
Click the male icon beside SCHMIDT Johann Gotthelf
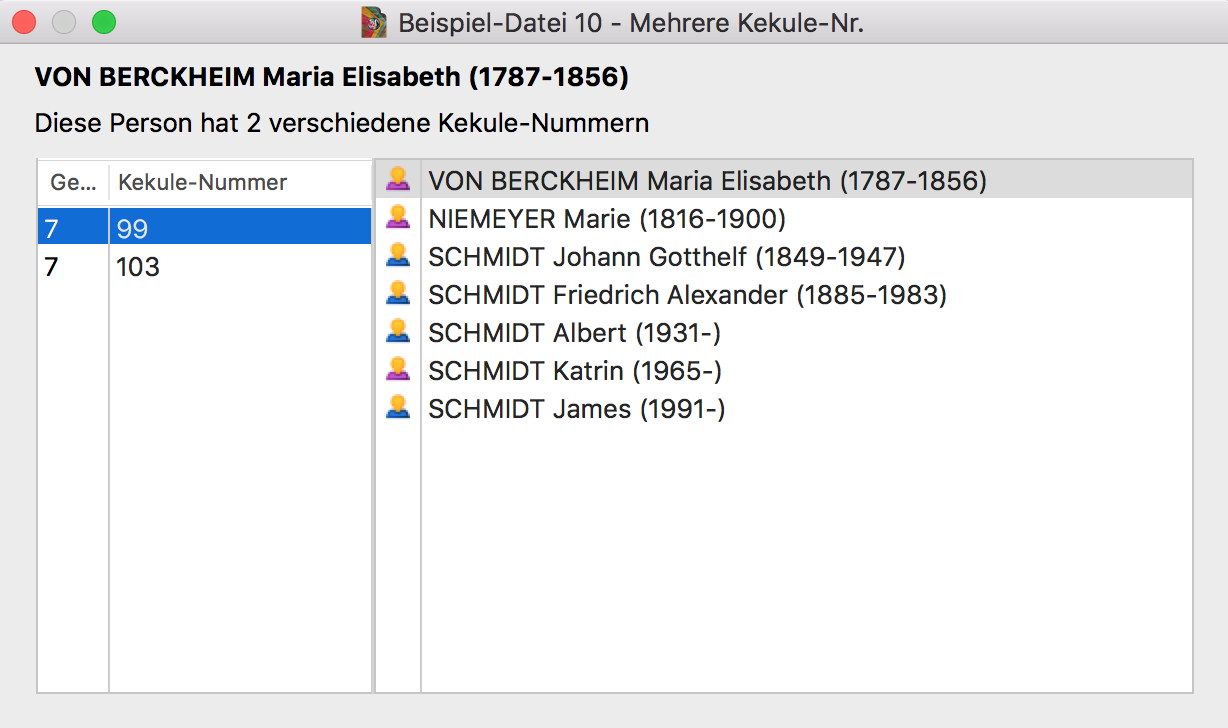point(398,256)
